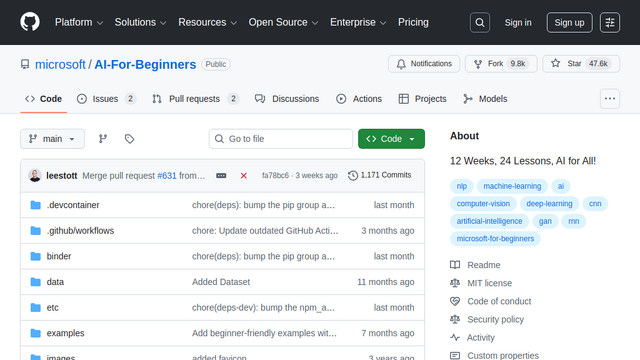Focus the Go to file field
640x360 pixels.
pyautogui.click(x=281, y=139)
